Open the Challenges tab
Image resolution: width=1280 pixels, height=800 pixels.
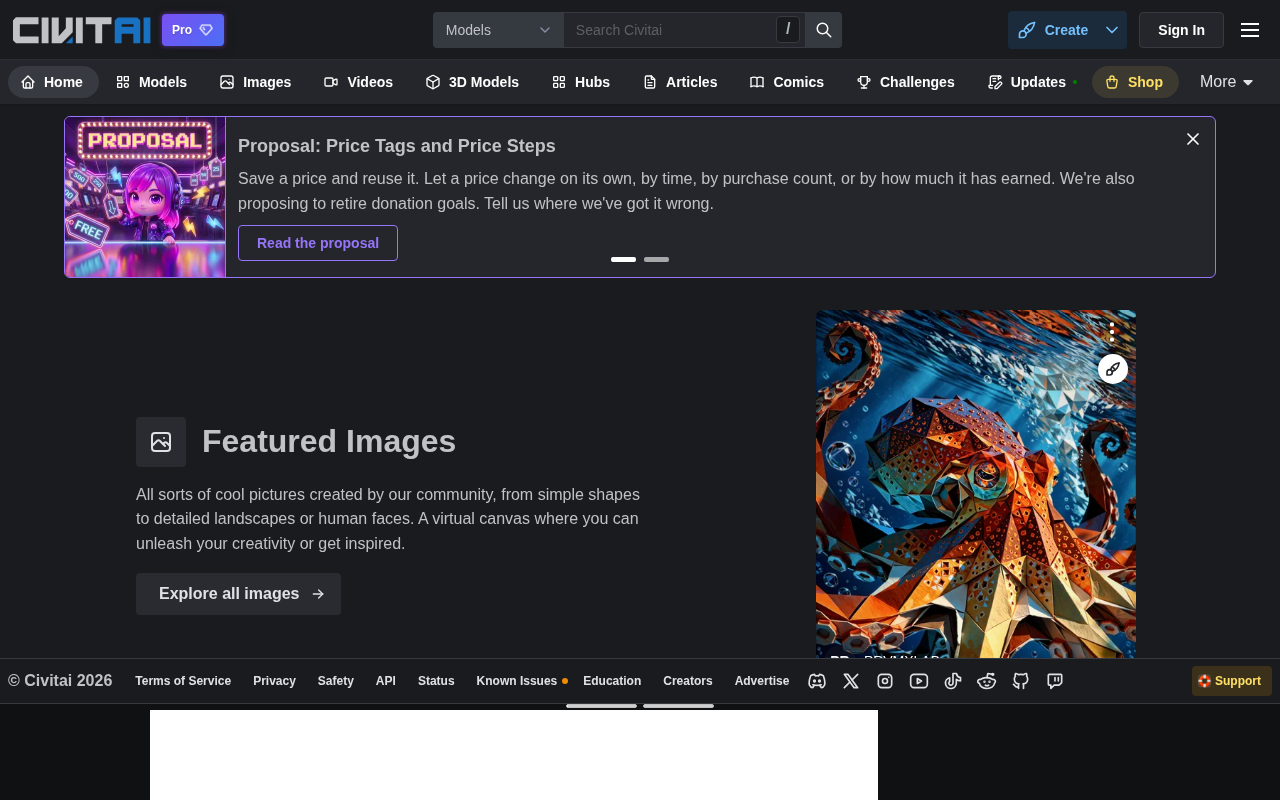click(905, 82)
